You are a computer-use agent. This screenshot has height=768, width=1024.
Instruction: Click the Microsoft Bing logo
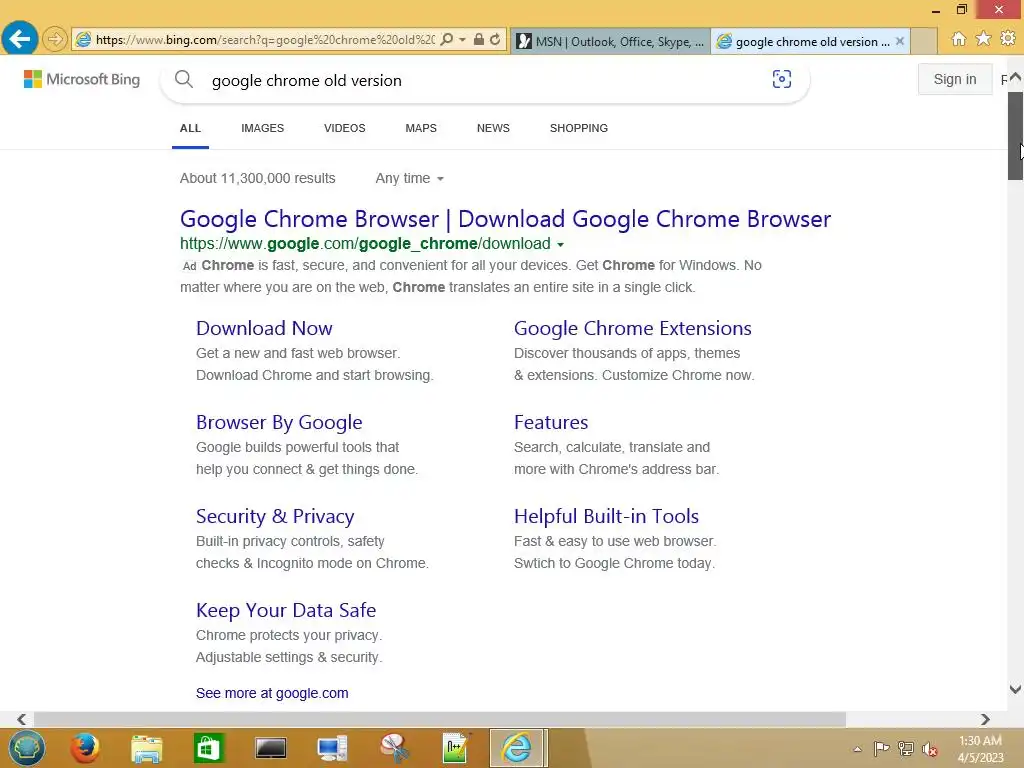pyautogui.click(x=82, y=79)
